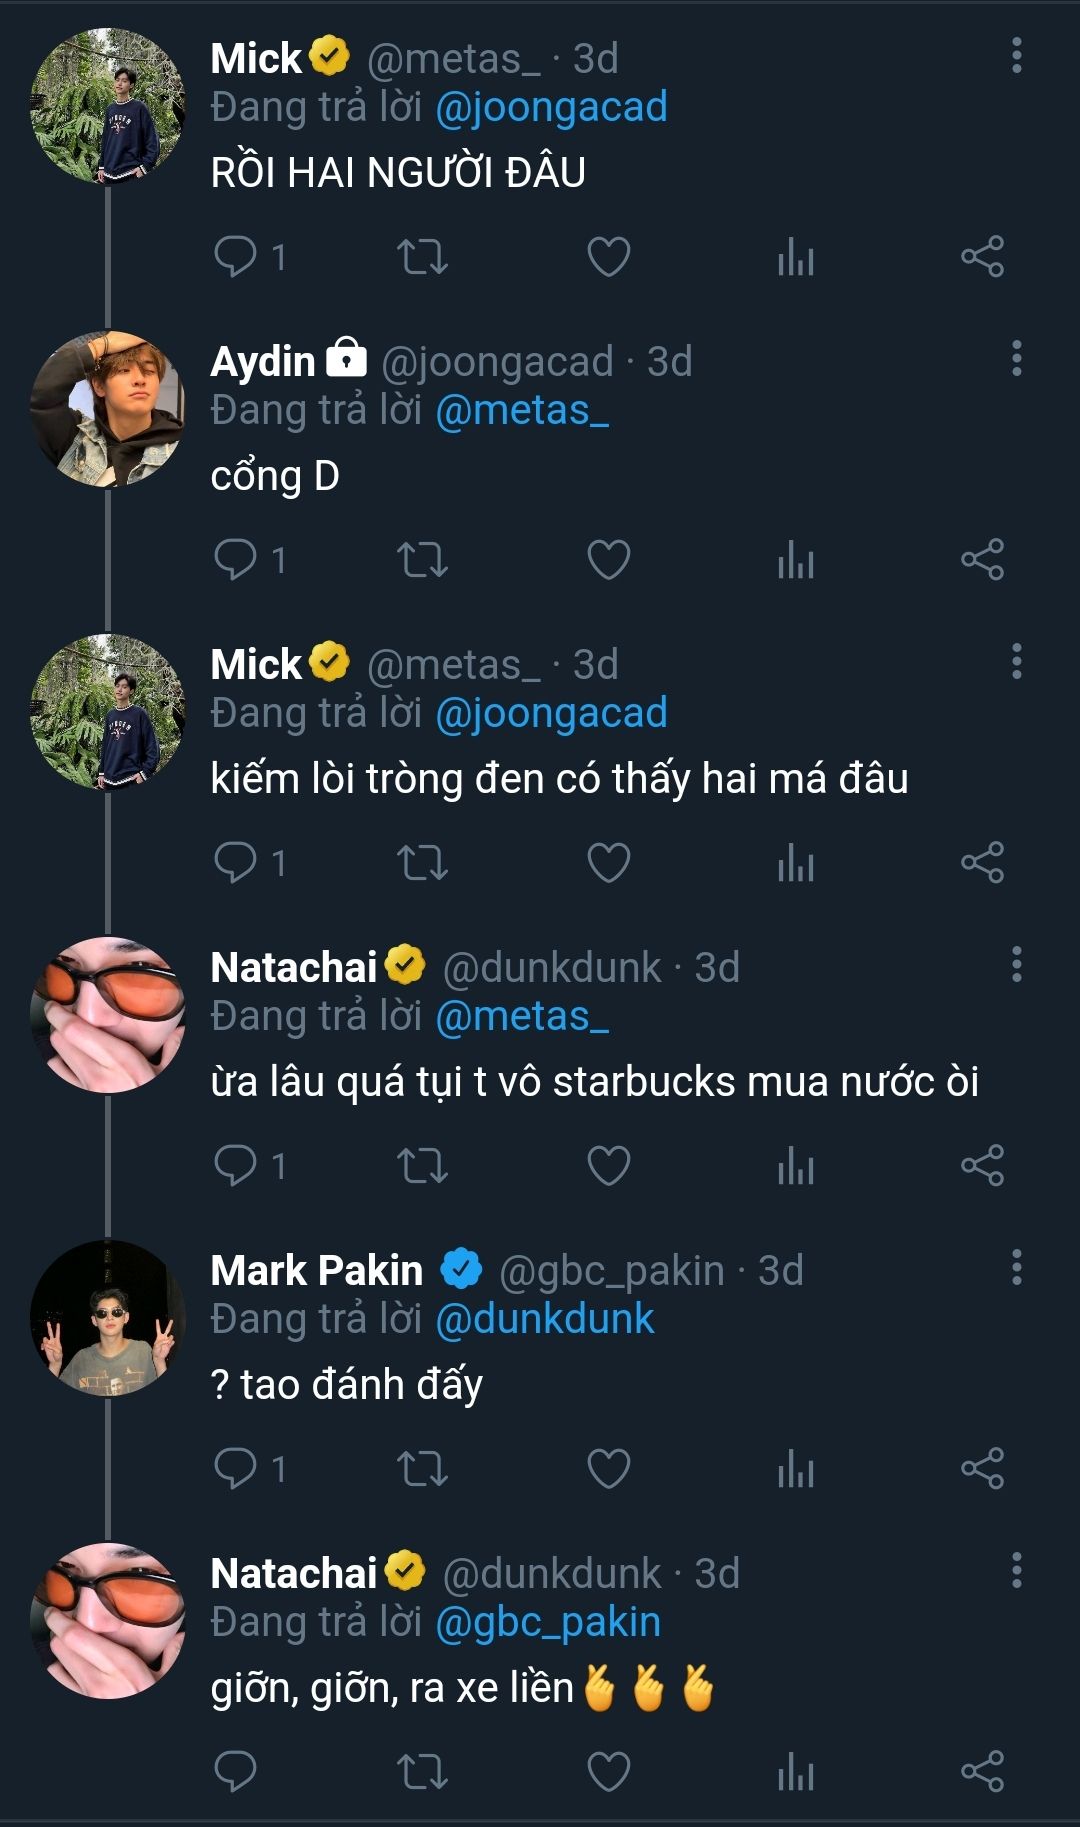Open the @gbc_pakin mention link
This screenshot has width=1080, height=1827.
(x=548, y=1623)
